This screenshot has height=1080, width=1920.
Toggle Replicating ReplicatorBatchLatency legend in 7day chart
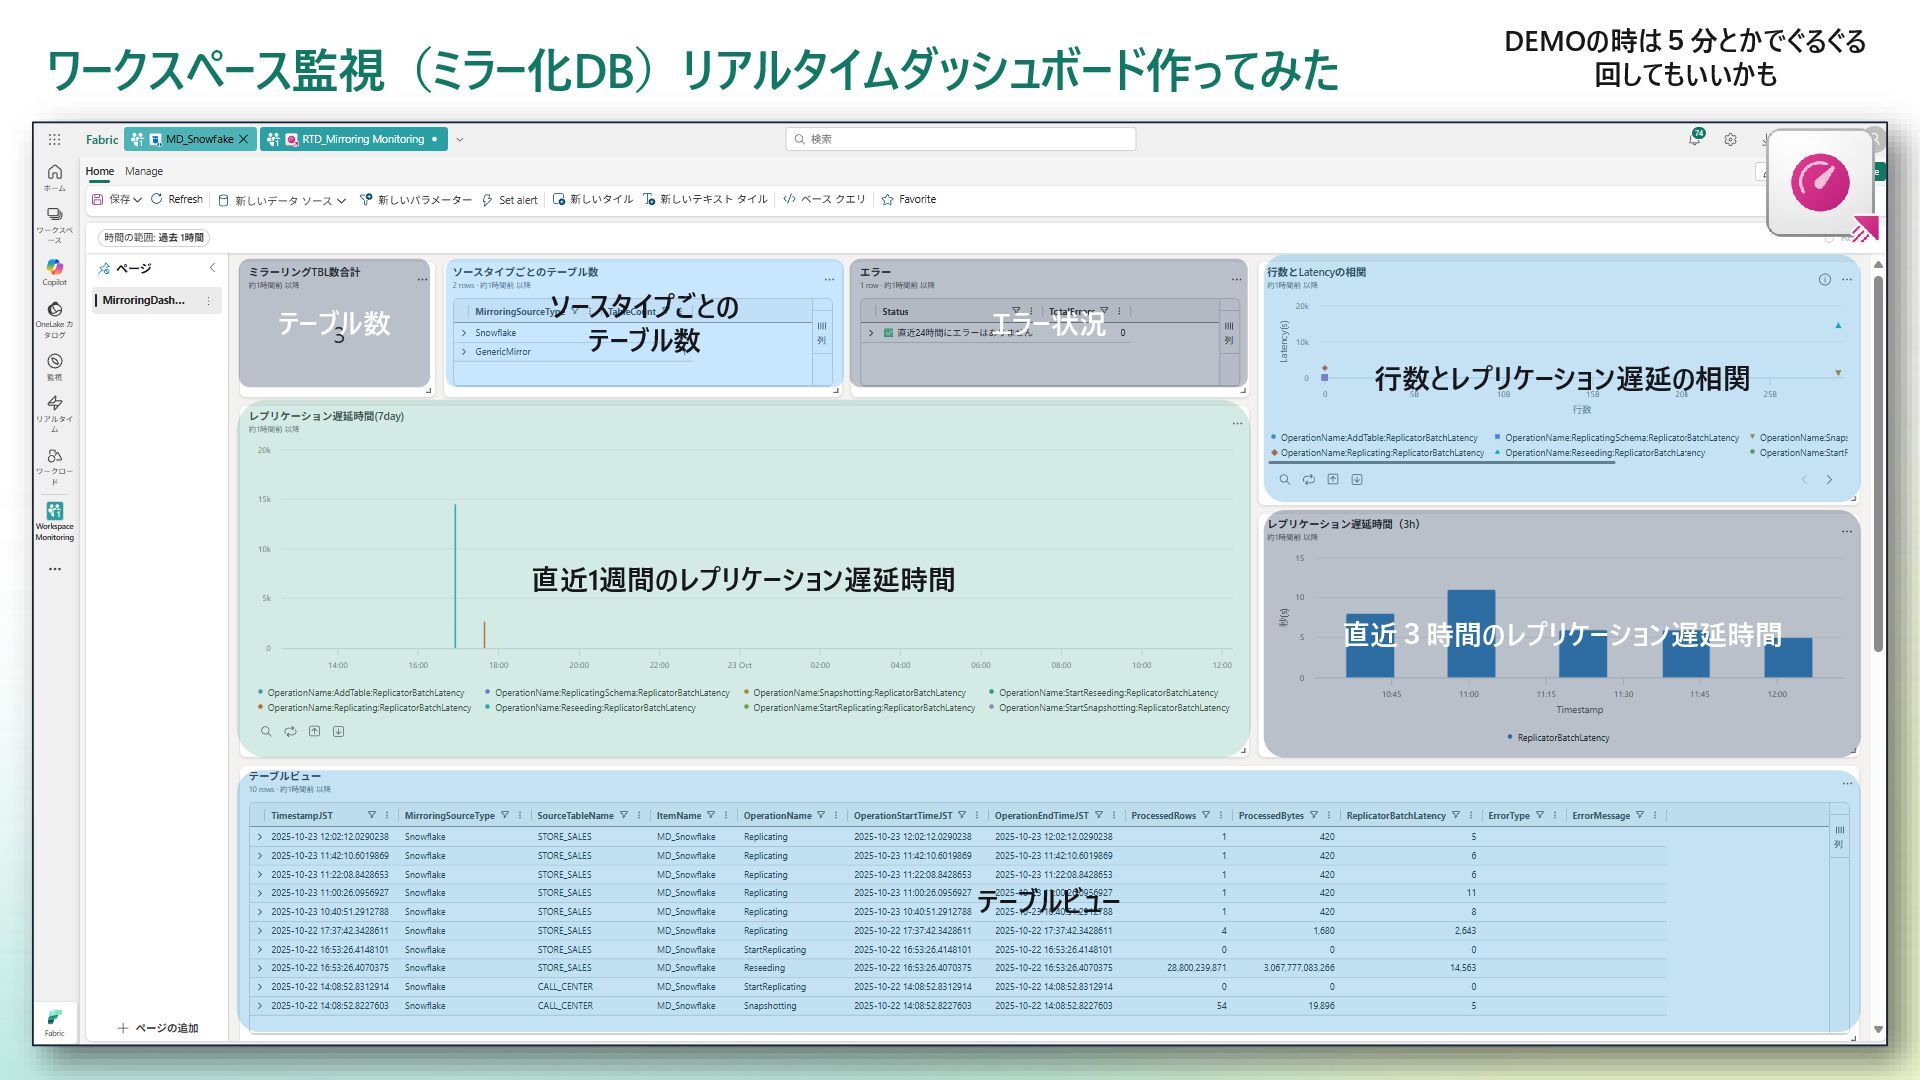[368, 708]
